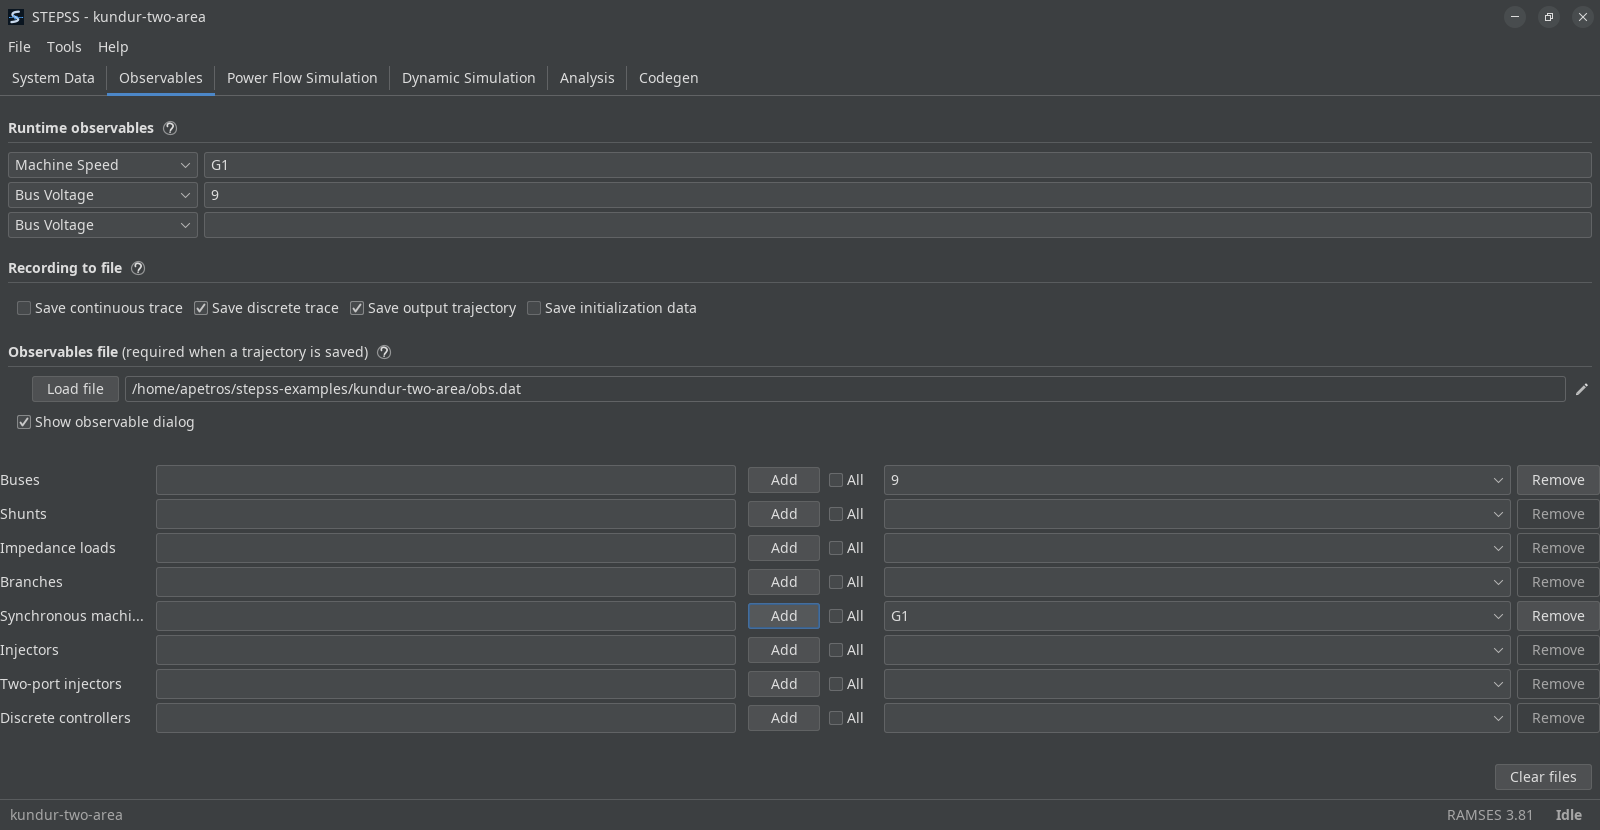
Task: Click Add for Discrete controllers
Action: tap(784, 718)
